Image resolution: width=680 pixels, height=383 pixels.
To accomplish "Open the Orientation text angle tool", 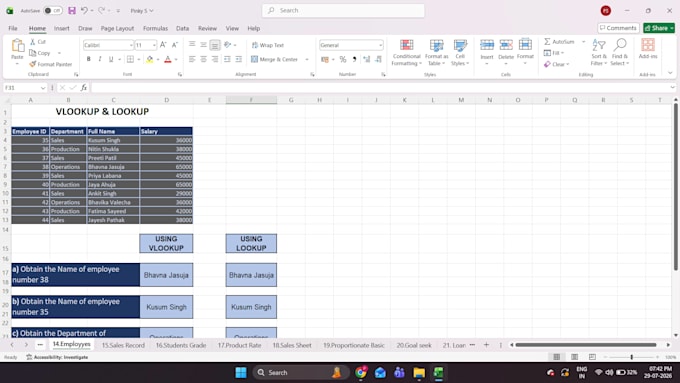I will [x=228, y=45].
